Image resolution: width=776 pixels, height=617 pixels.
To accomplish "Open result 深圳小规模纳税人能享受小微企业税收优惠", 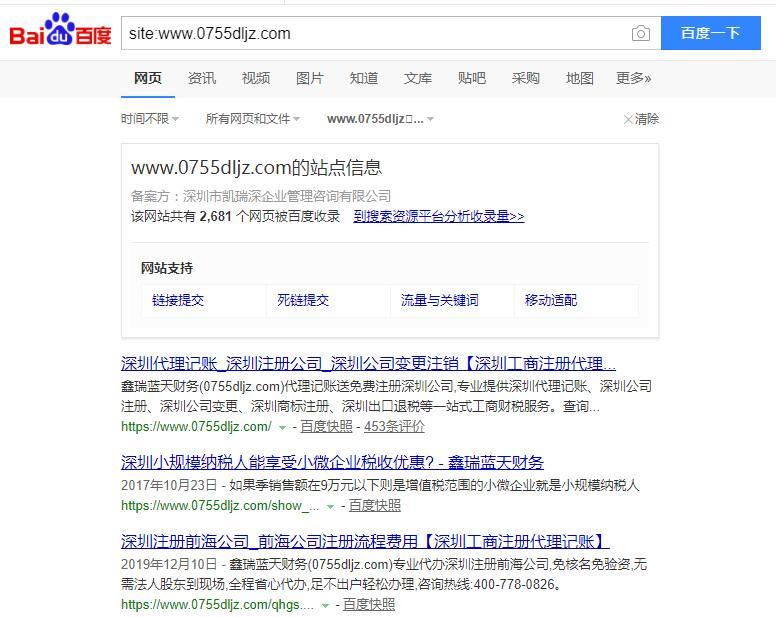I will click(332, 463).
